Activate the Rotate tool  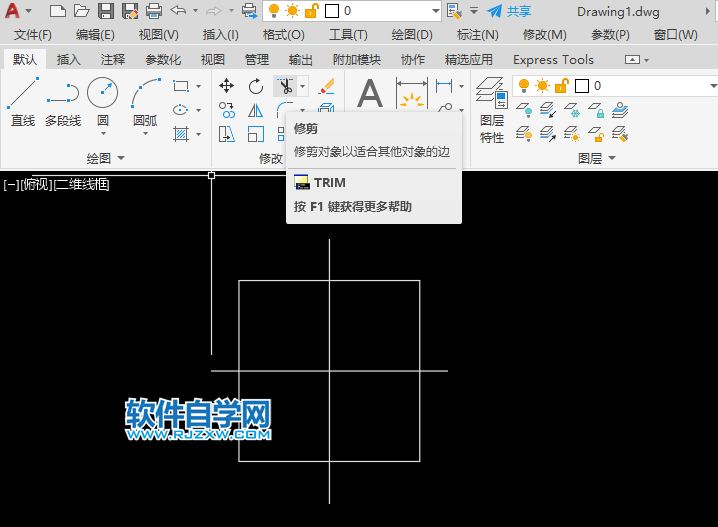pyautogui.click(x=256, y=86)
